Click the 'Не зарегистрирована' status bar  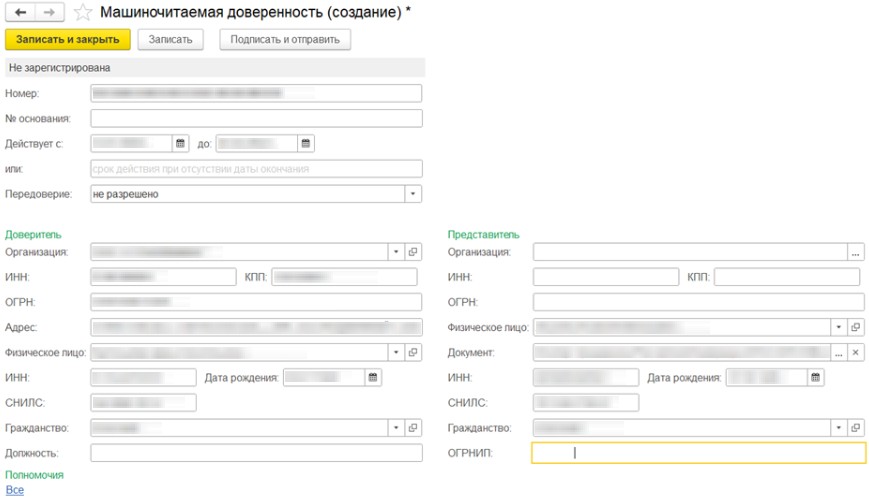click(215, 68)
